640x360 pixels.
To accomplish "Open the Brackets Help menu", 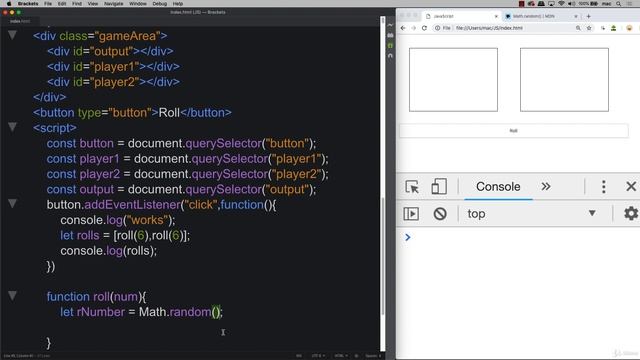I will click(178, 4).
